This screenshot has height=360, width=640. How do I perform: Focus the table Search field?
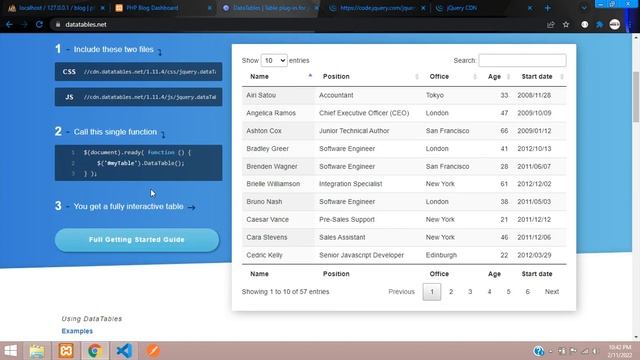tap(522, 60)
